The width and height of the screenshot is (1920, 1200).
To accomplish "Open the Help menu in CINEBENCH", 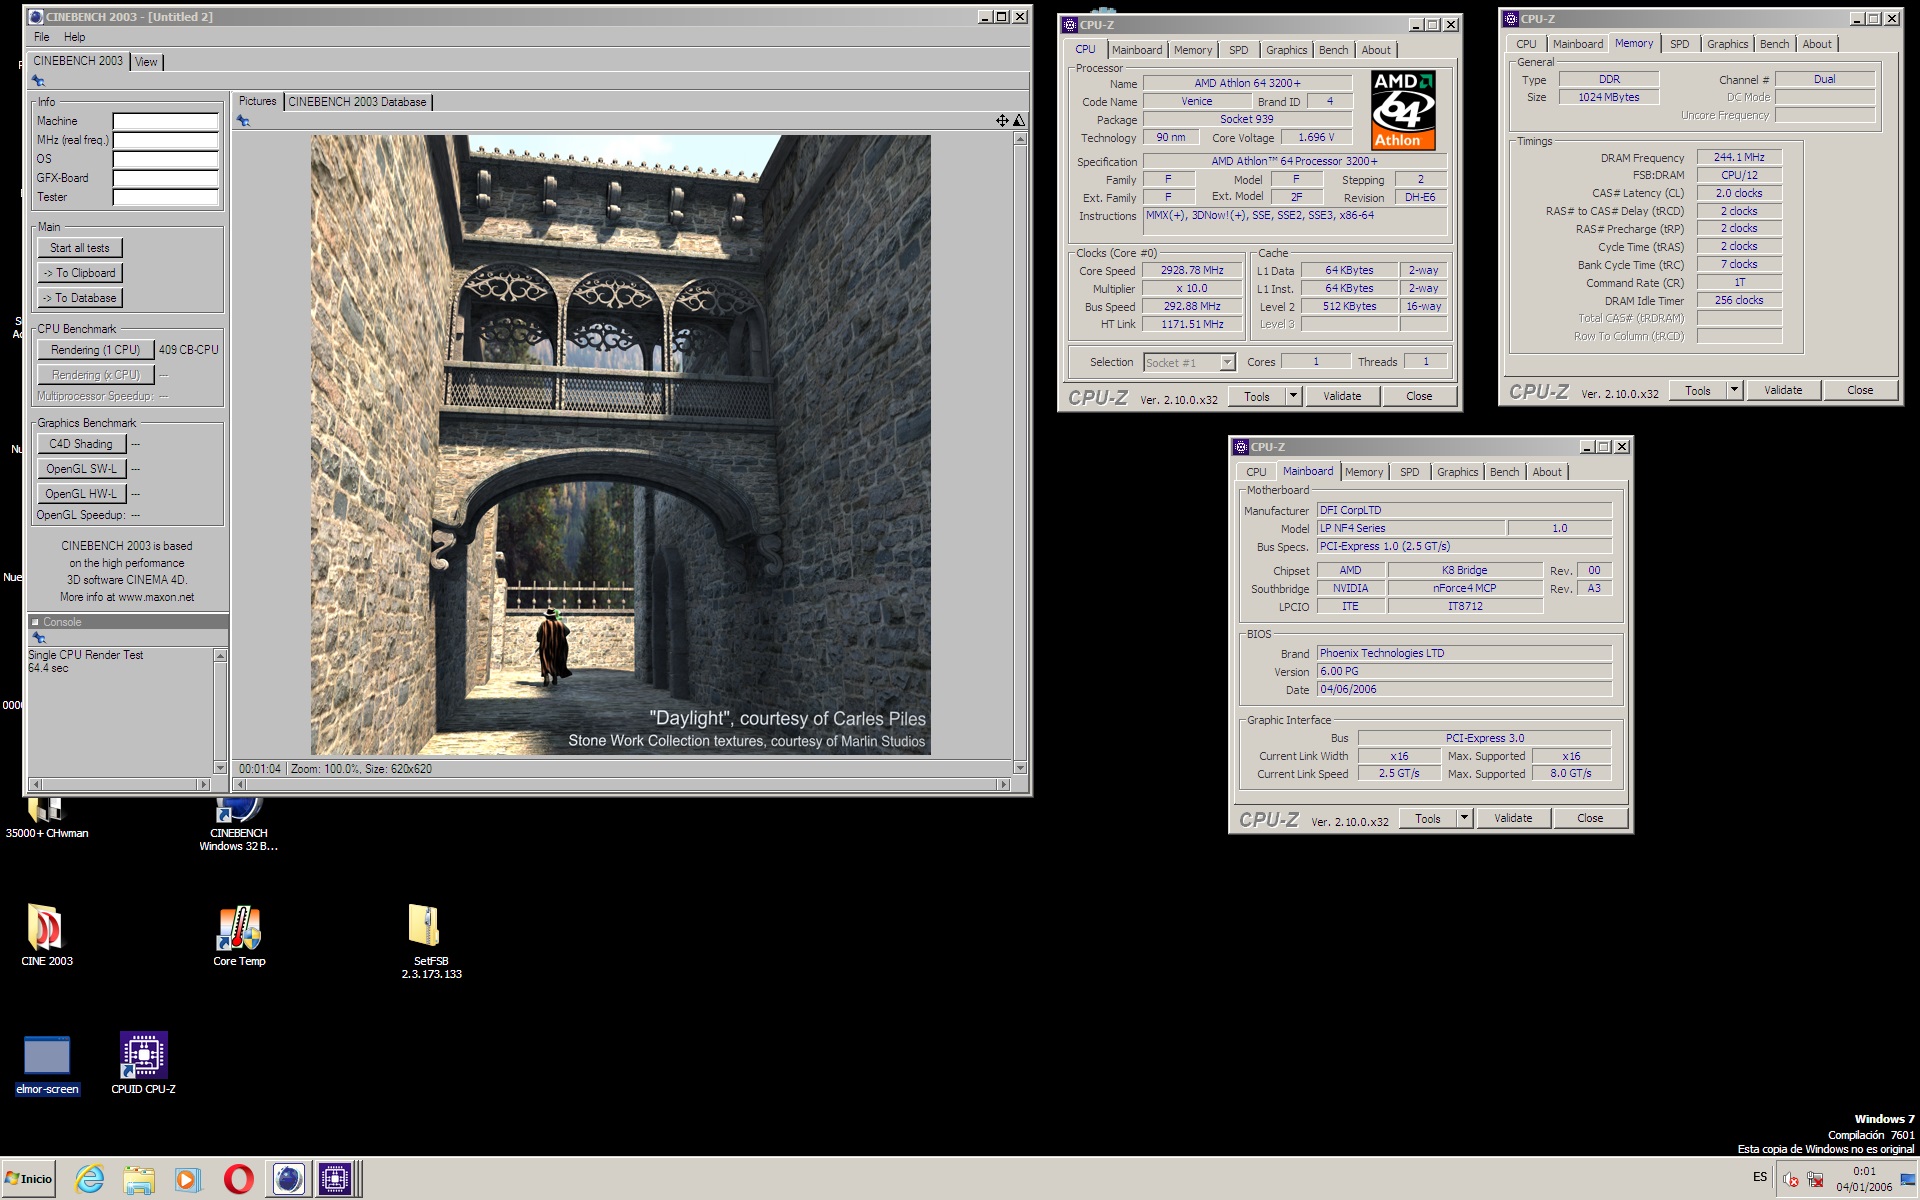I will tap(75, 37).
